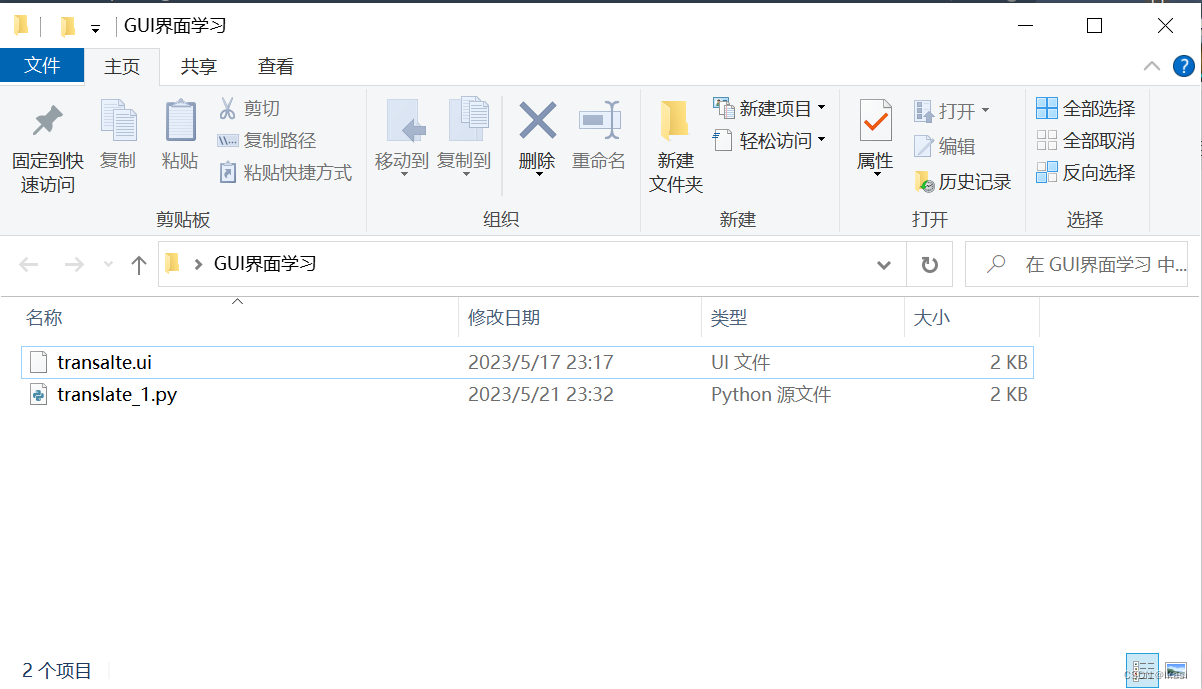This screenshot has width=1202, height=689.
Task: Click the 重命名 (Rename) icon
Action: click(599, 140)
